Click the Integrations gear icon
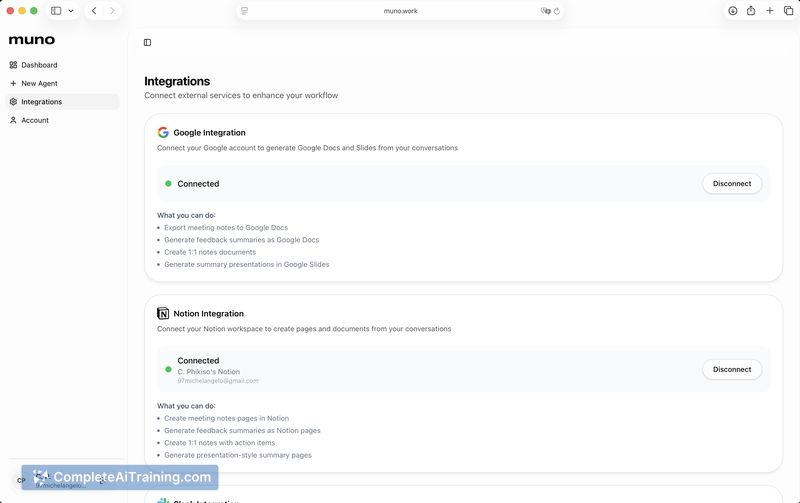Viewport: 800px width, 503px height. coord(13,102)
